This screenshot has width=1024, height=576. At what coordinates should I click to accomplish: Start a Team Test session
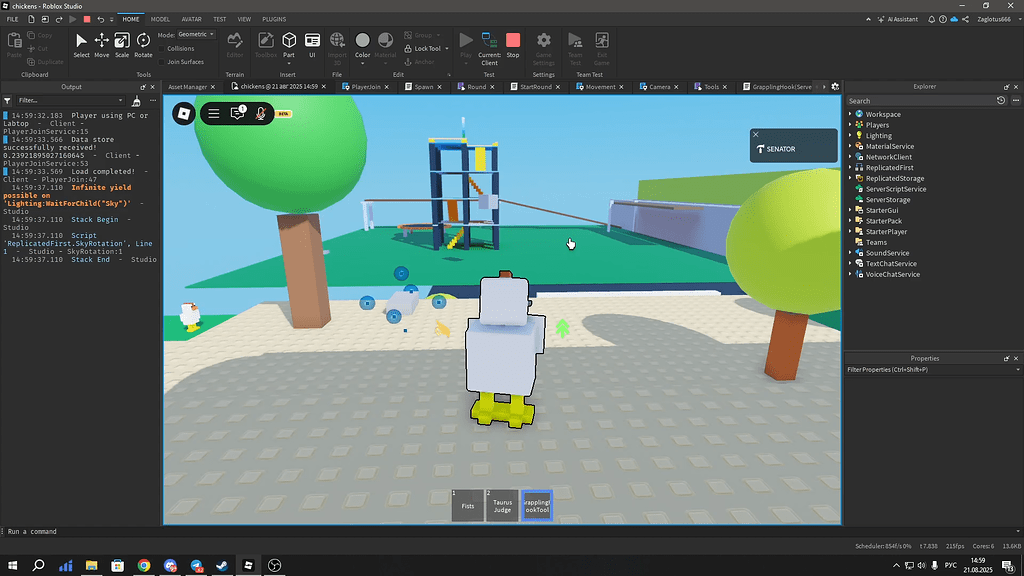(x=575, y=42)
